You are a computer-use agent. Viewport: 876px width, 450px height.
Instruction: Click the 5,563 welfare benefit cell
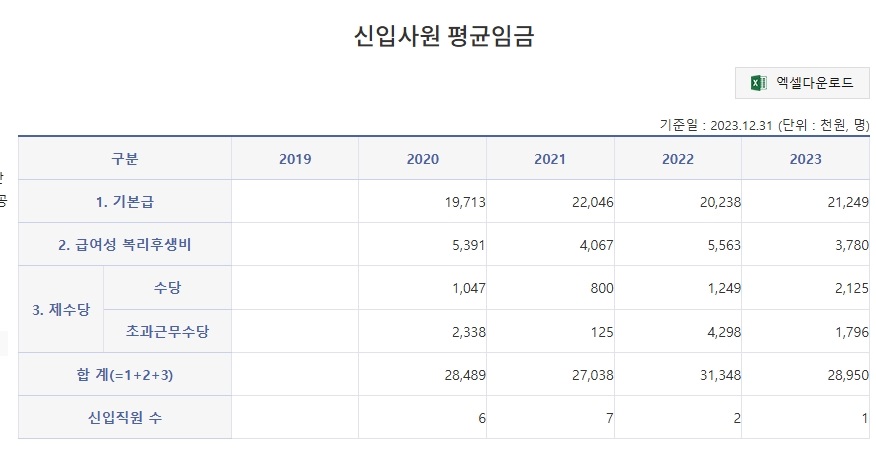[x=678, y=244]
